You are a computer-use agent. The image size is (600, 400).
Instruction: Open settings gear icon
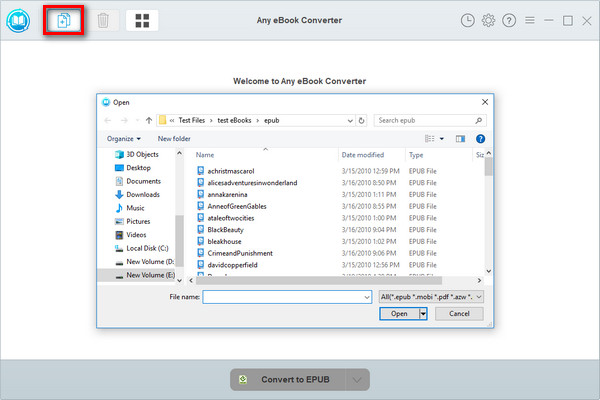click(x=488, y=20)
